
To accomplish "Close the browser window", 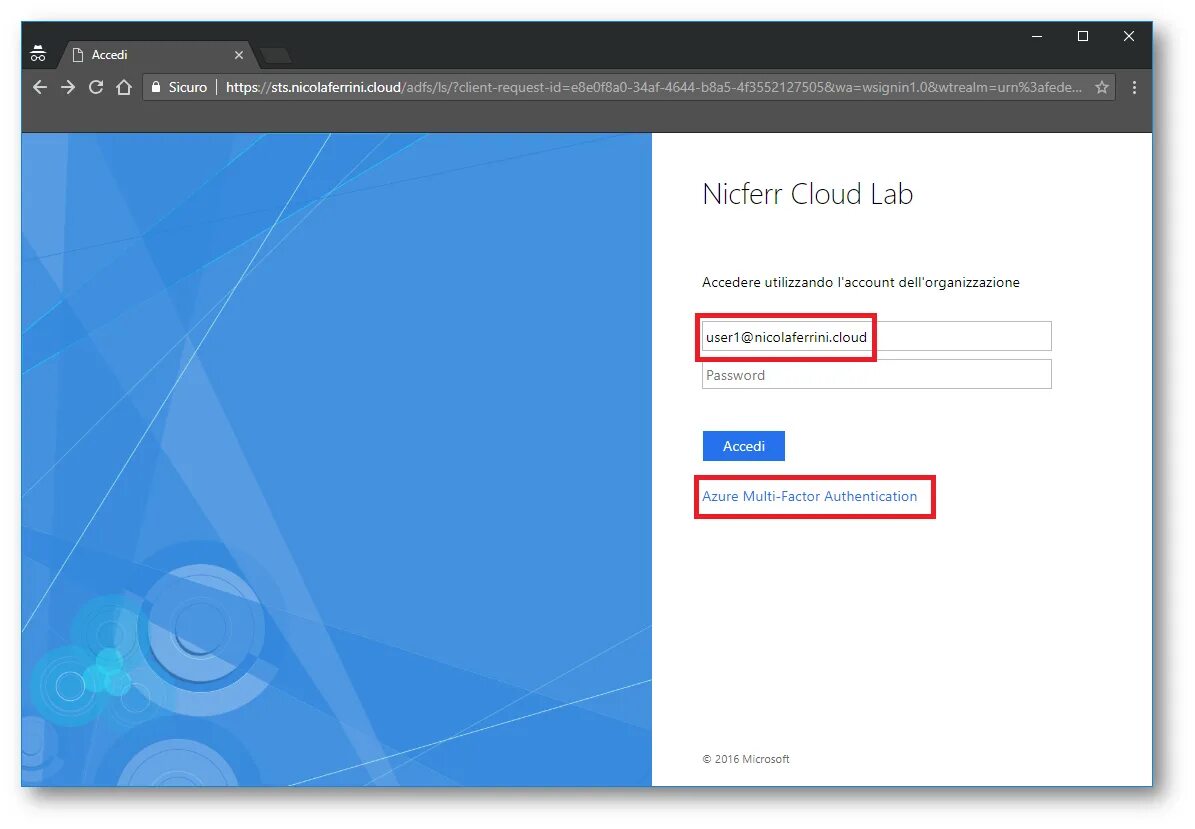I will coord(1129,37).
